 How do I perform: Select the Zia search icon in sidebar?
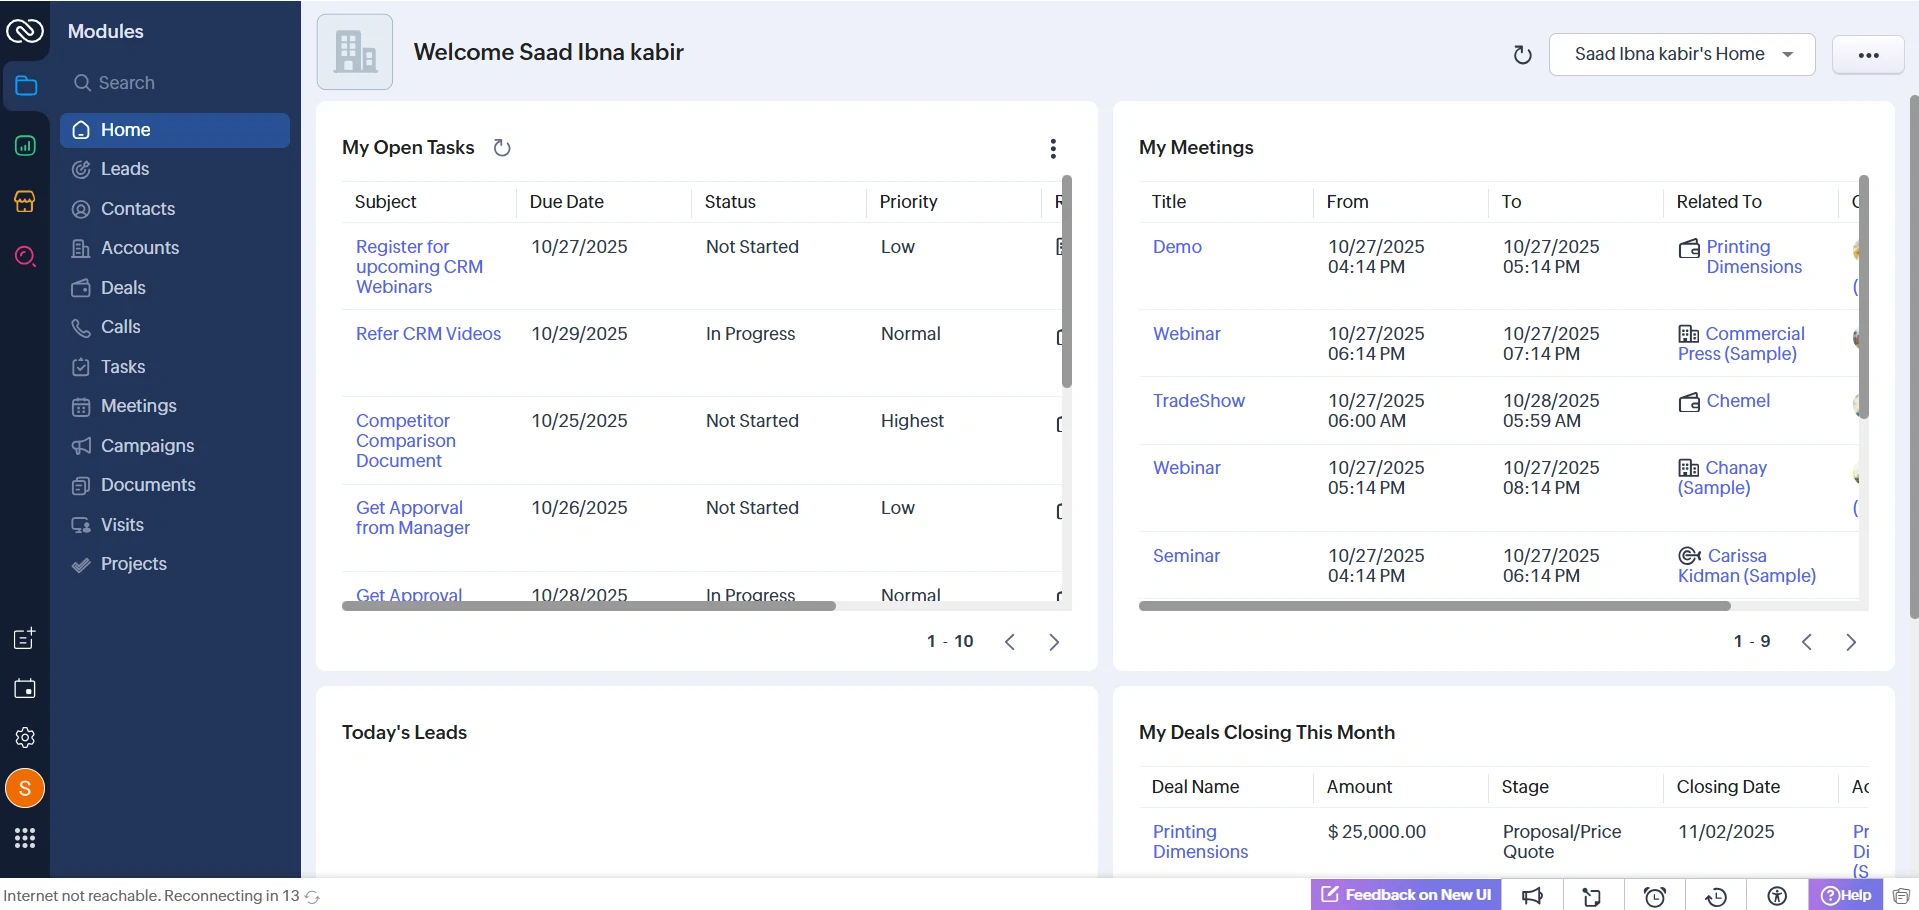pos(24,257)
